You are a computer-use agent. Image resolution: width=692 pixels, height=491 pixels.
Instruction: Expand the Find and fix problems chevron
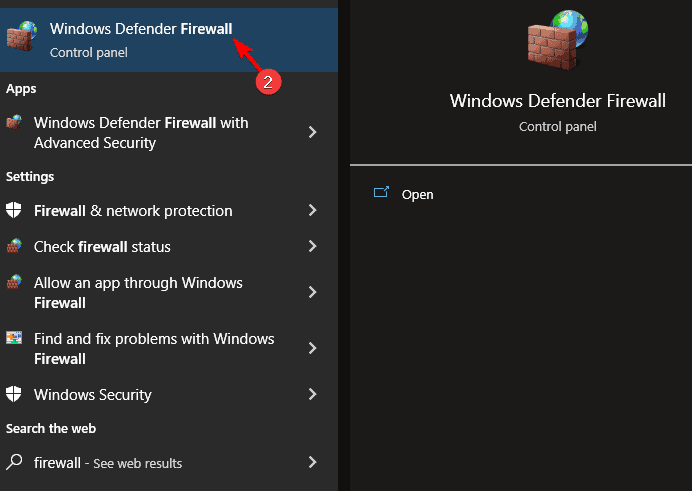[x=313, y=348]
